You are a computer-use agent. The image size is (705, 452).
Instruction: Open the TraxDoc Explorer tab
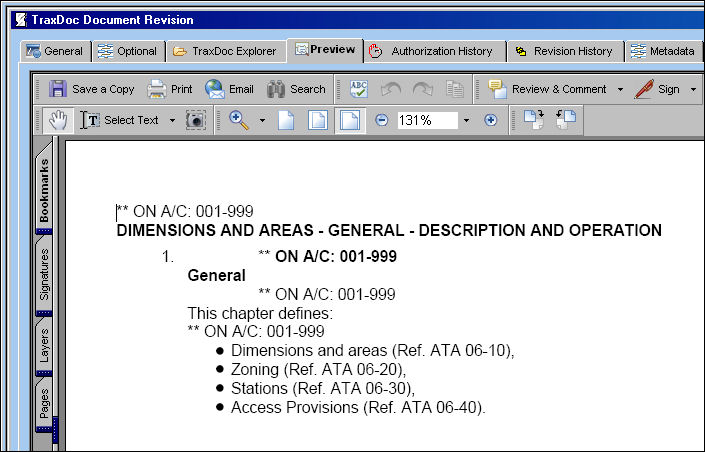point(225,51)
